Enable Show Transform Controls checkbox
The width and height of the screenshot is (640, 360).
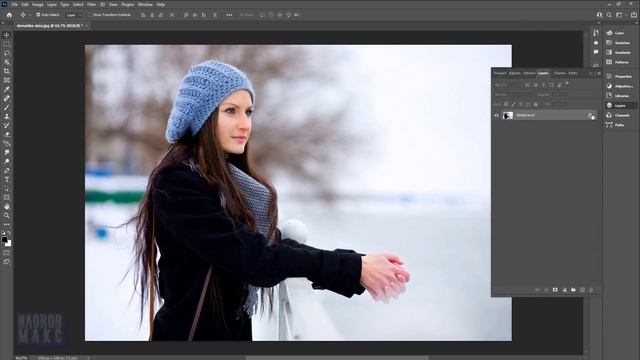click(x=90, y=15)
